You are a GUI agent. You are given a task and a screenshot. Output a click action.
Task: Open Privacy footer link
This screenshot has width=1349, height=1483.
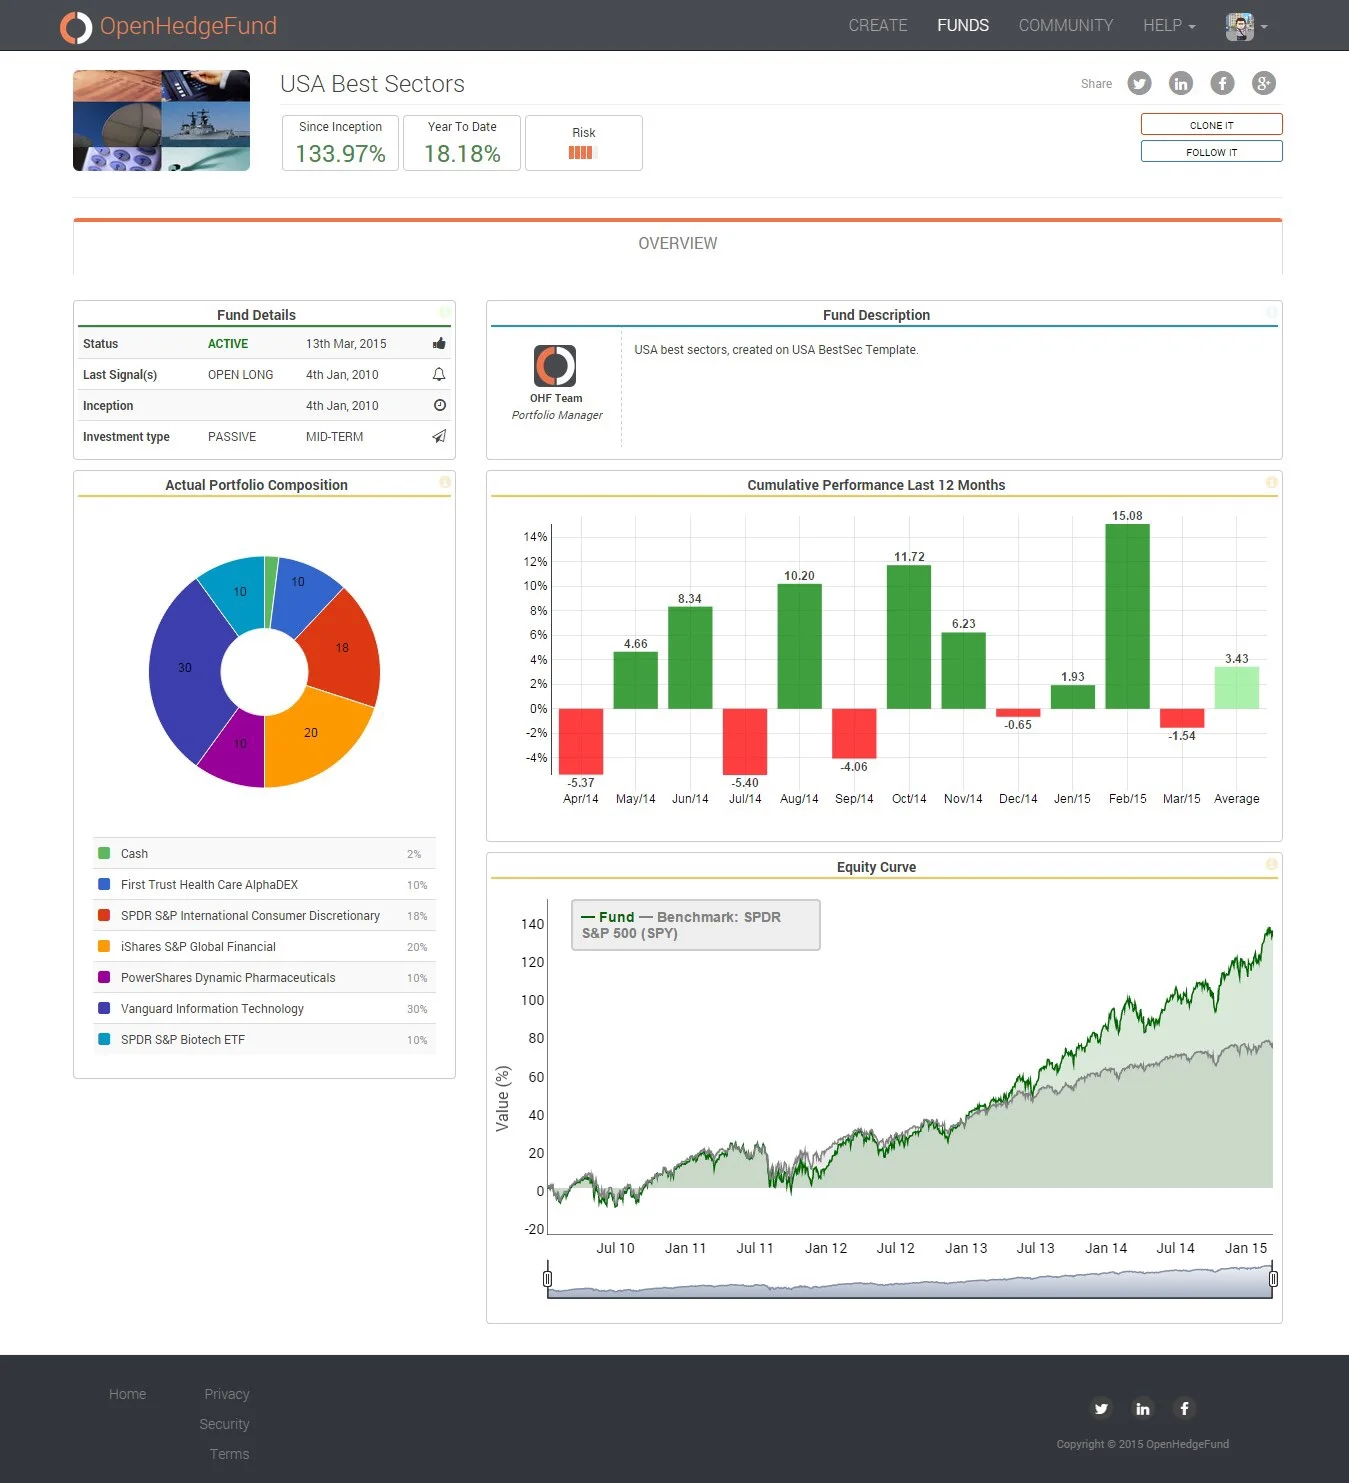227,1394
